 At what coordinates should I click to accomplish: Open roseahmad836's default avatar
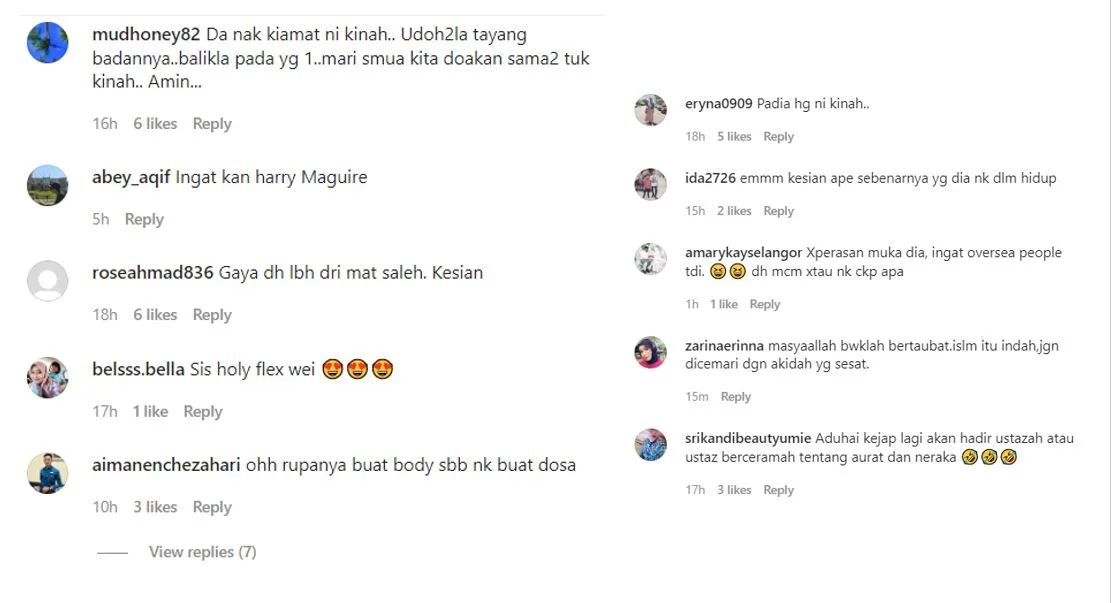click(x=47, y=281)
